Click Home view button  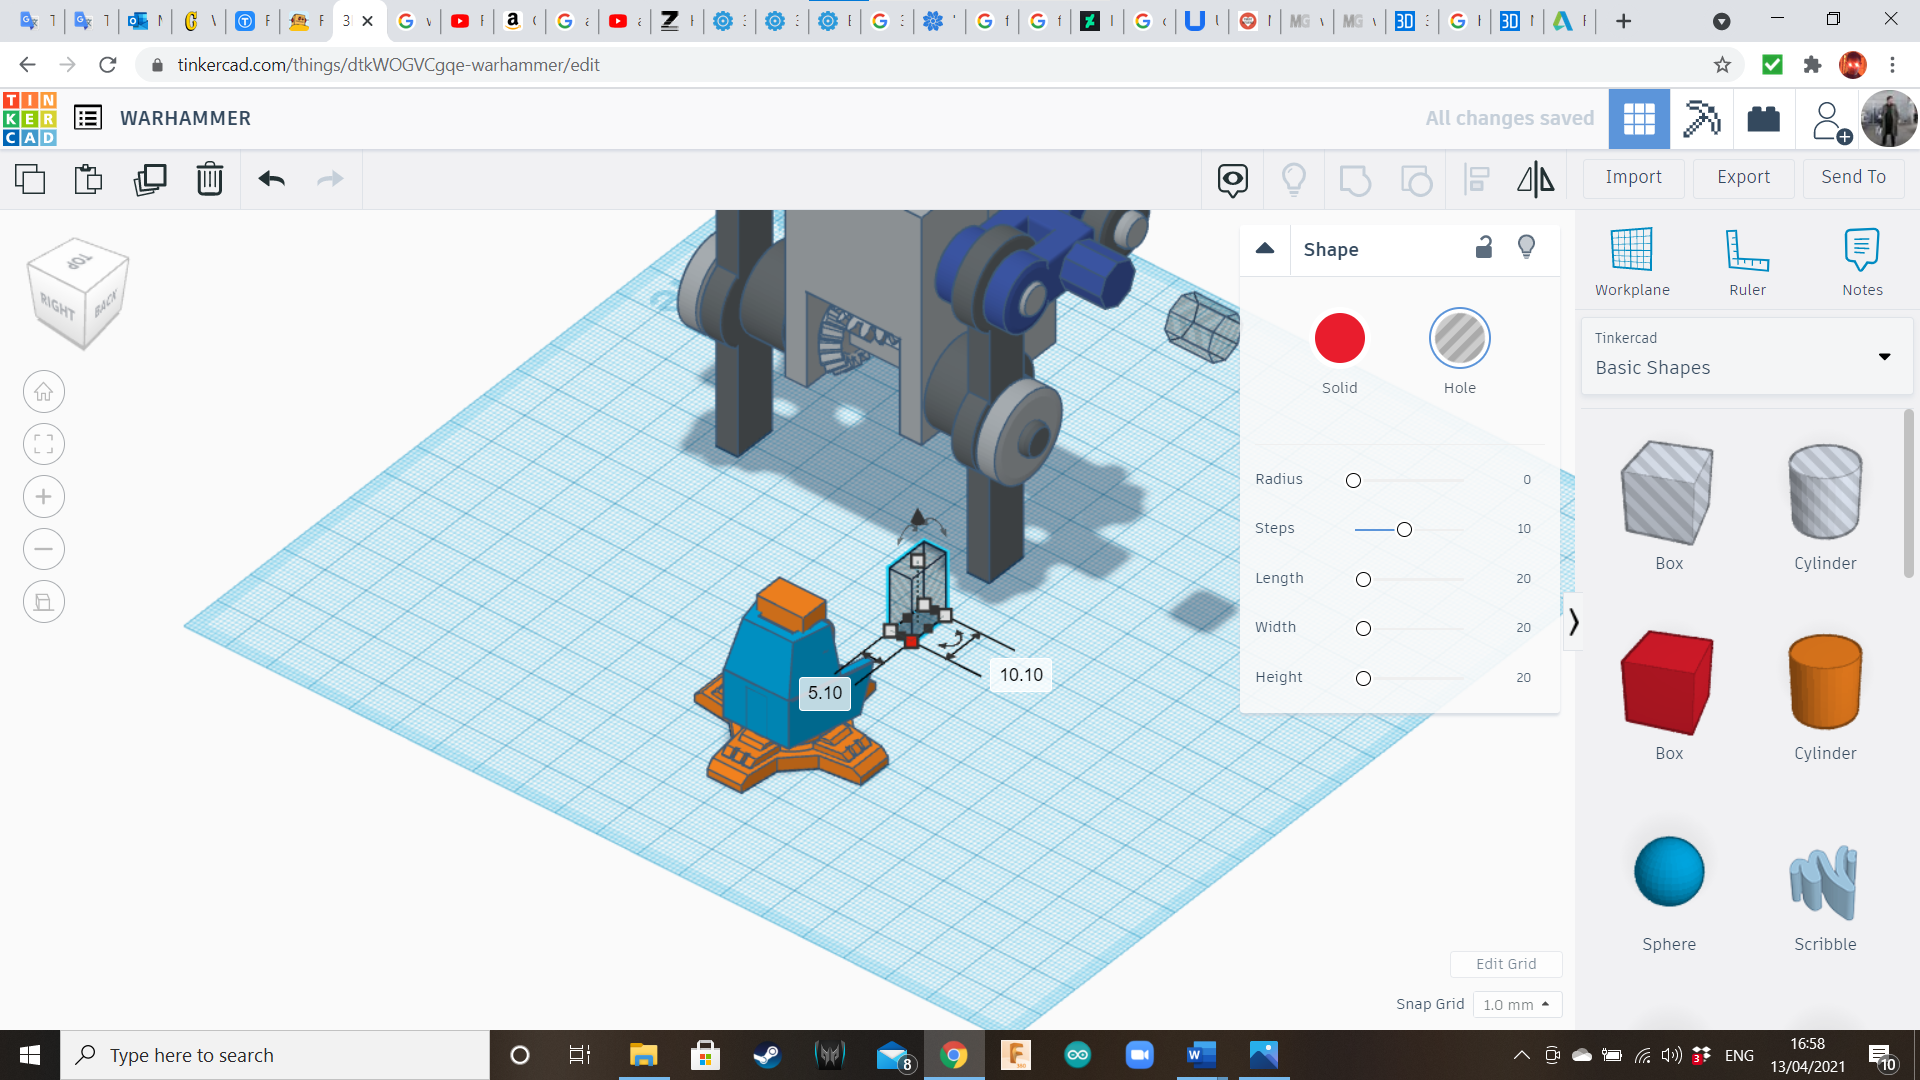tap(44, 392)
